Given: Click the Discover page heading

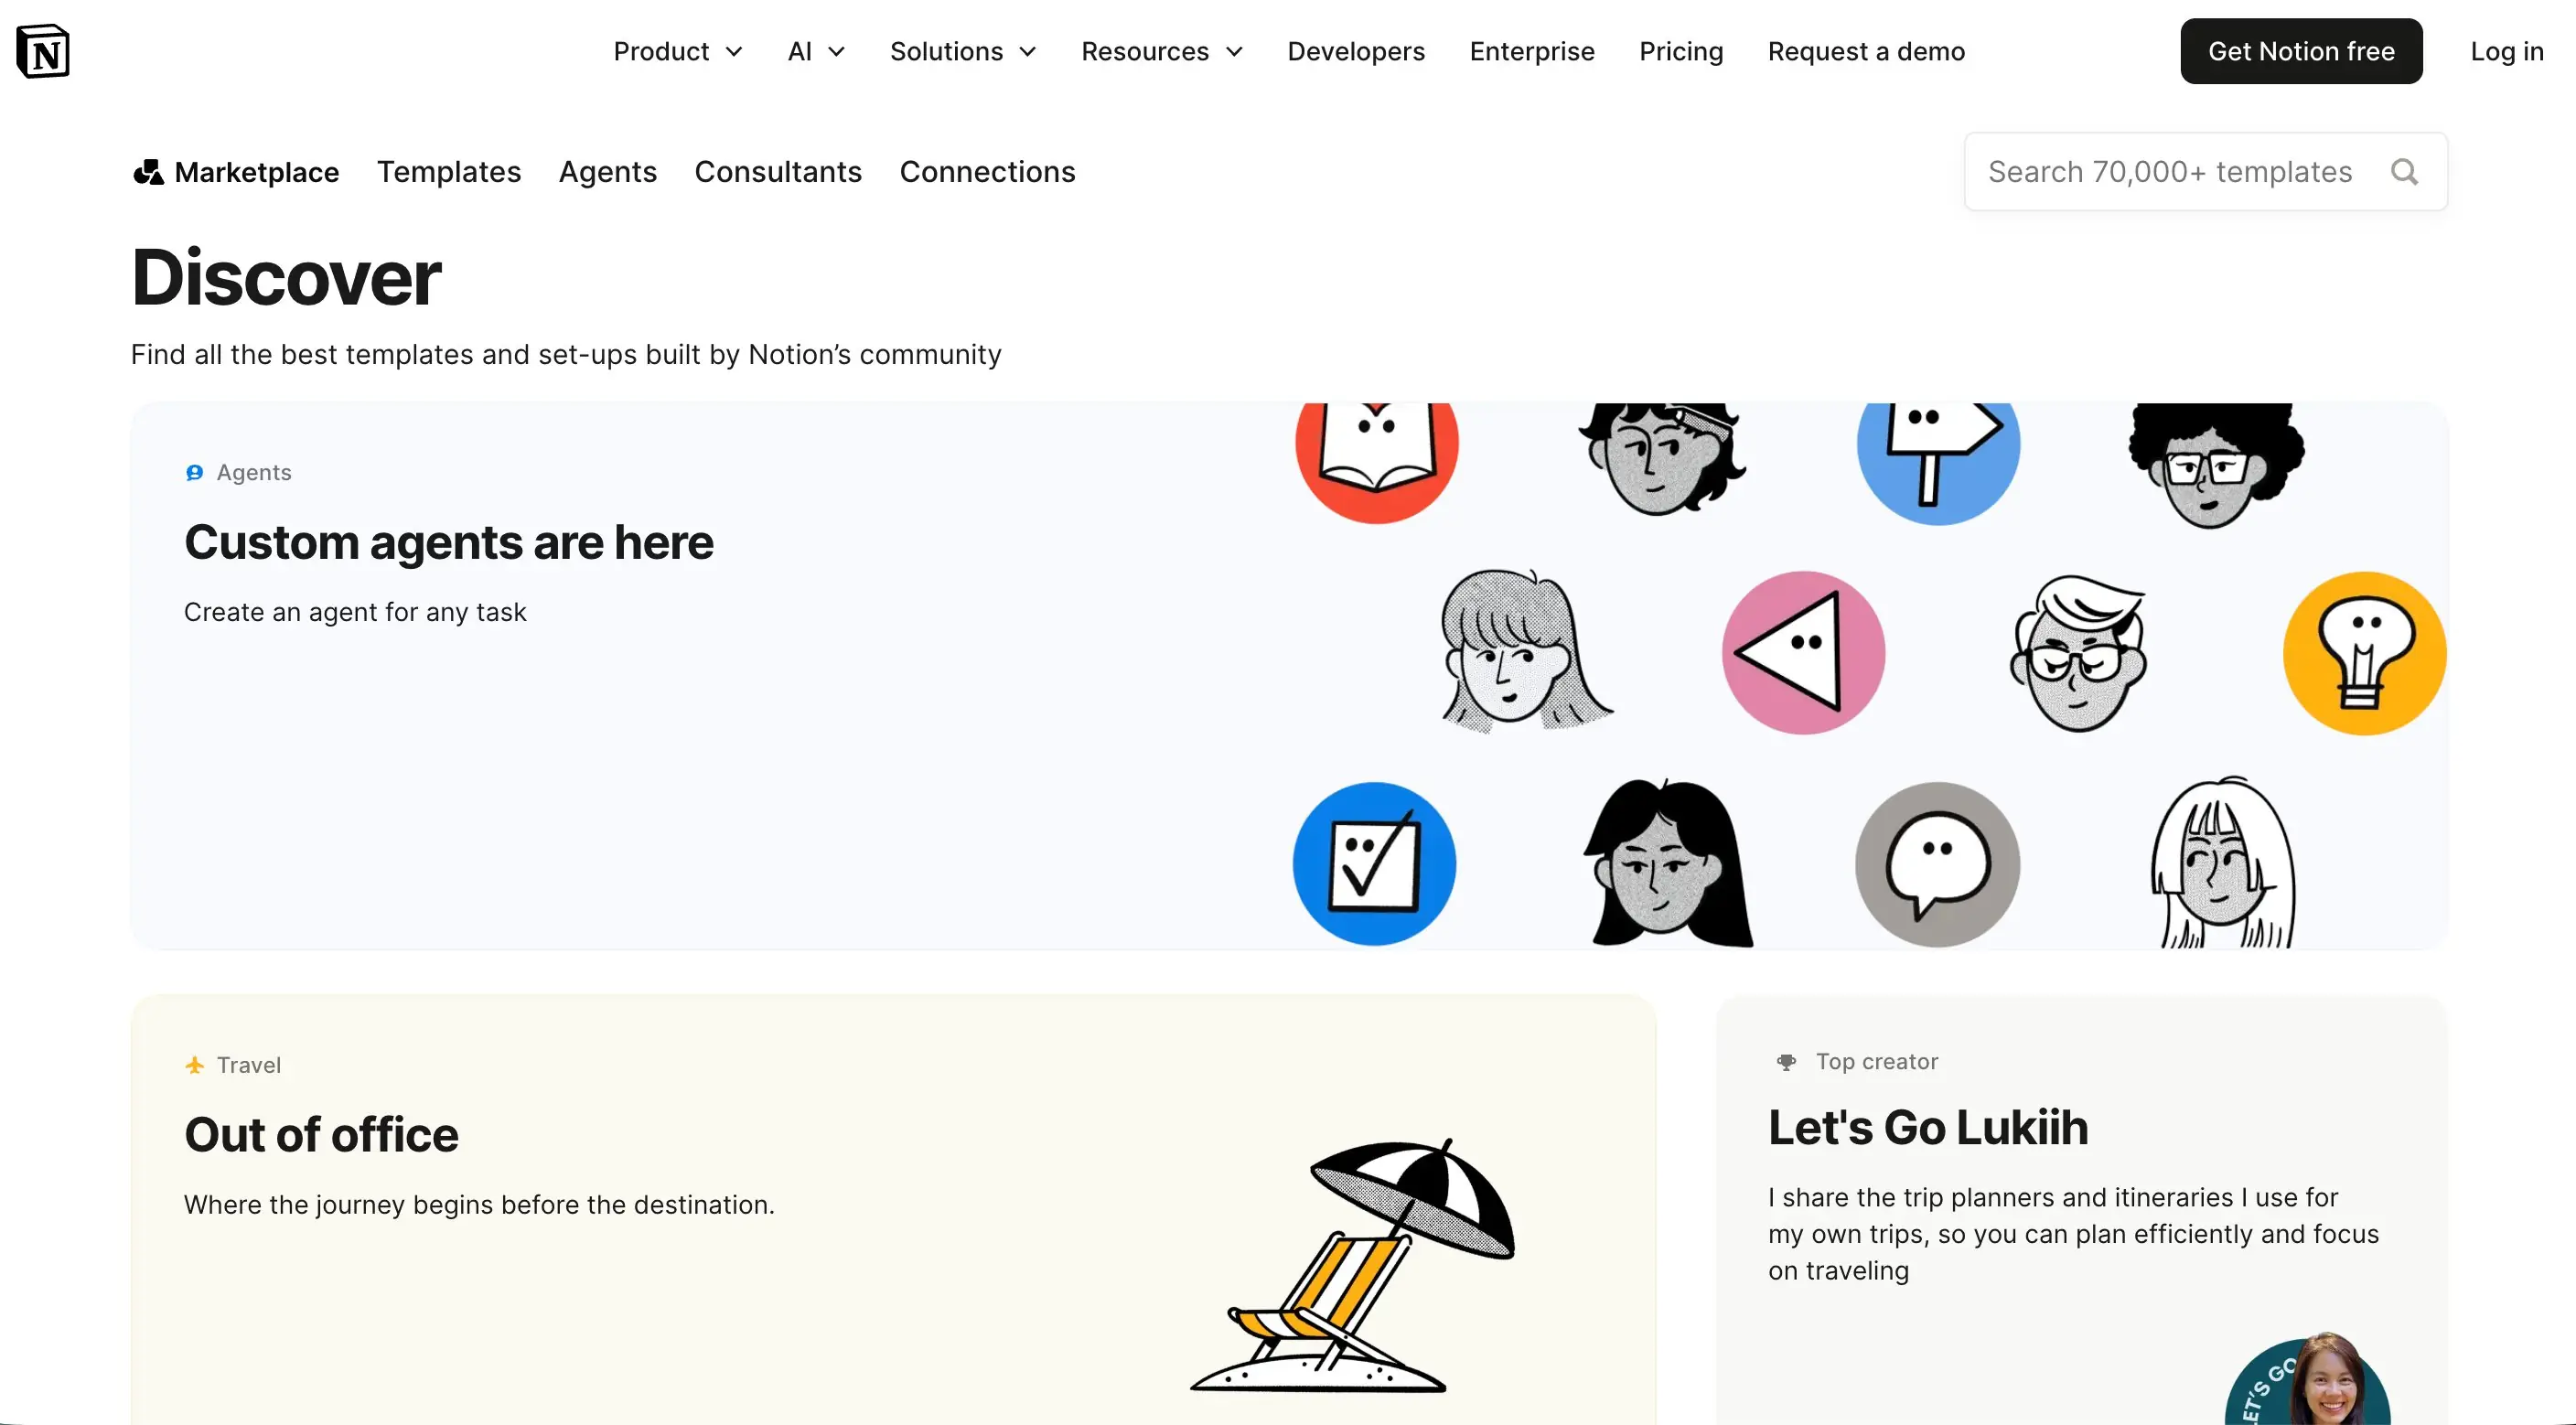Looking at the screenshot, I should 286,277.
